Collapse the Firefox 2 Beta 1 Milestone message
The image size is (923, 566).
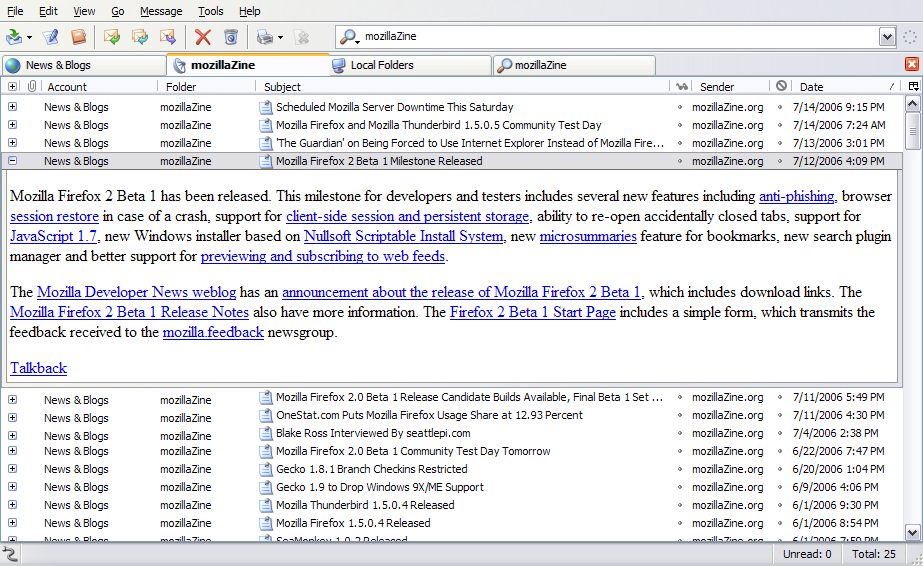click(x=12, y=161)
